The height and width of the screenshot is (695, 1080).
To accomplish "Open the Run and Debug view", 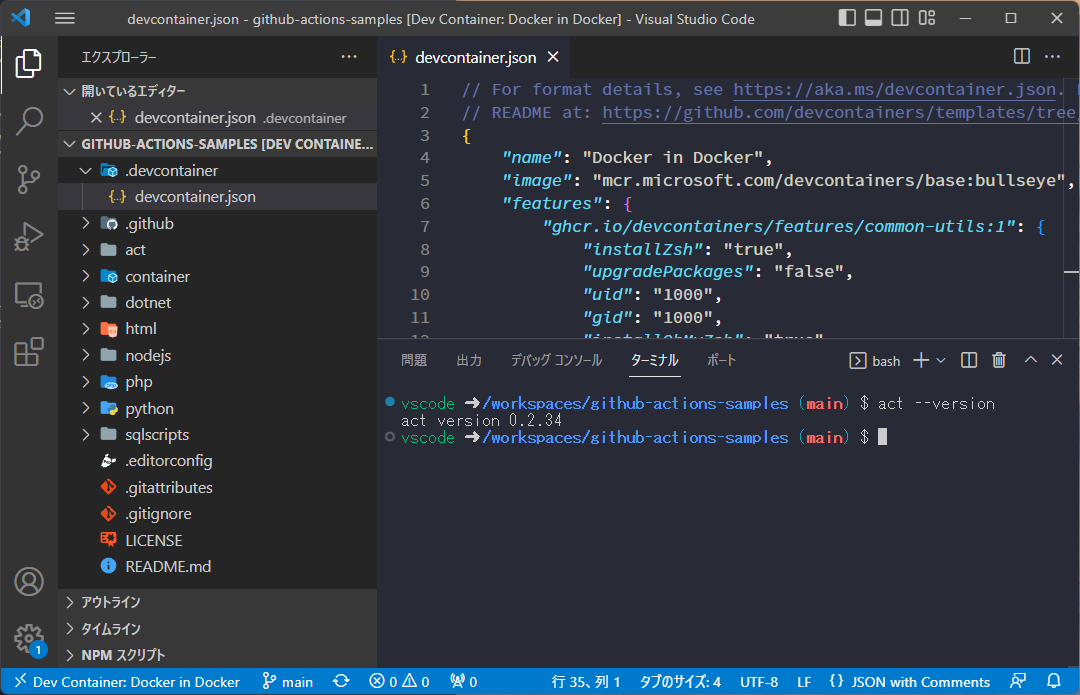I will pyautogui.click(x=29, y=237).
